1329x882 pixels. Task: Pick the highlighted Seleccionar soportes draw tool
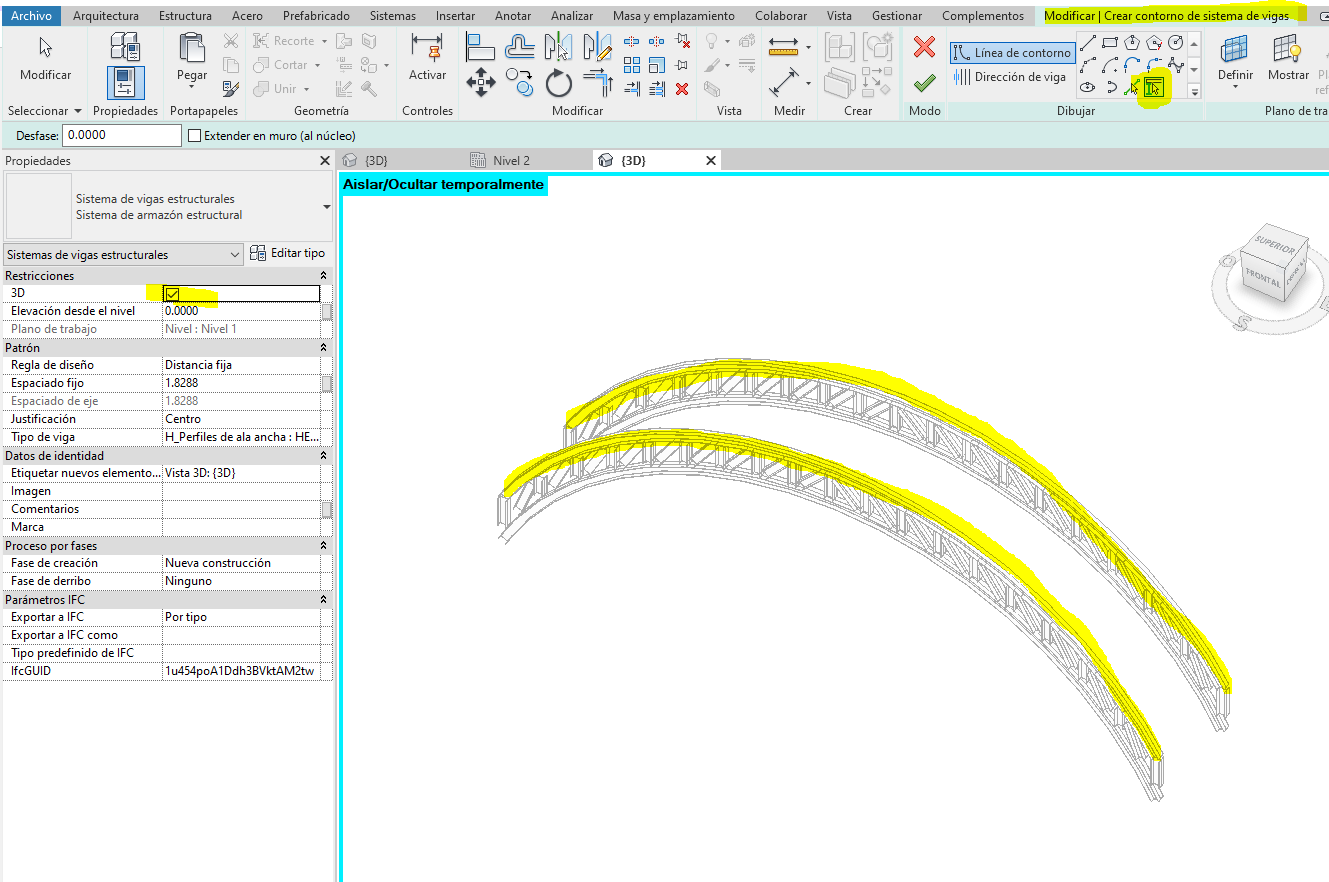1154,88
